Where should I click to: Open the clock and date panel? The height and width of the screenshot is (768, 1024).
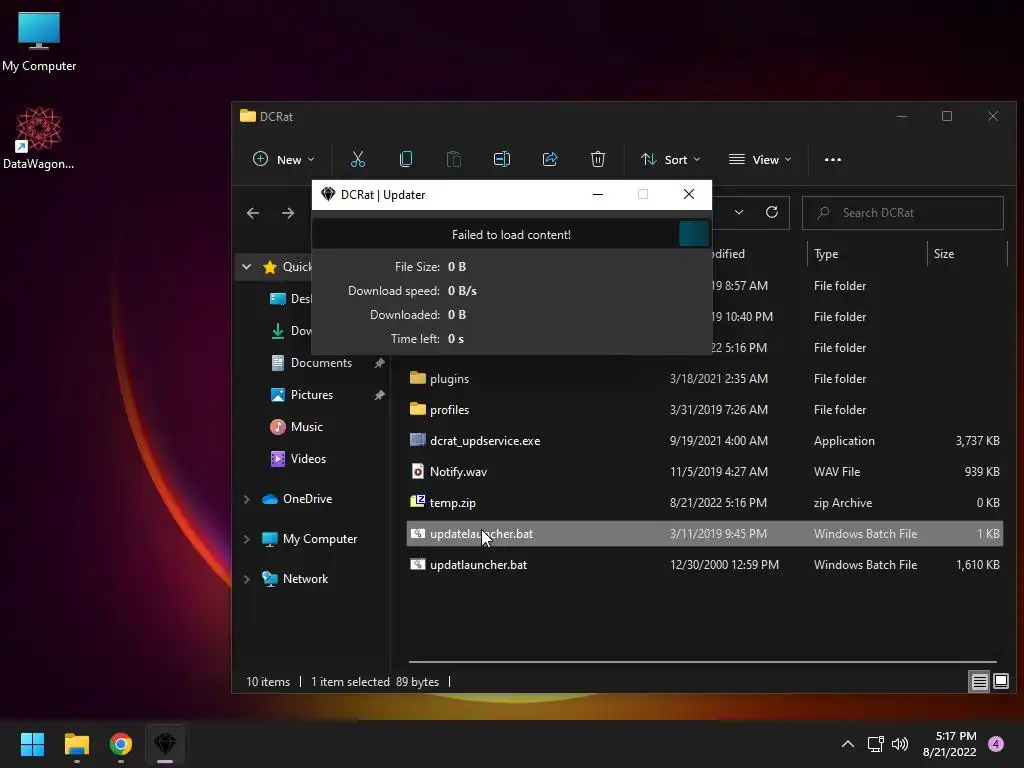tap(949, 744)
